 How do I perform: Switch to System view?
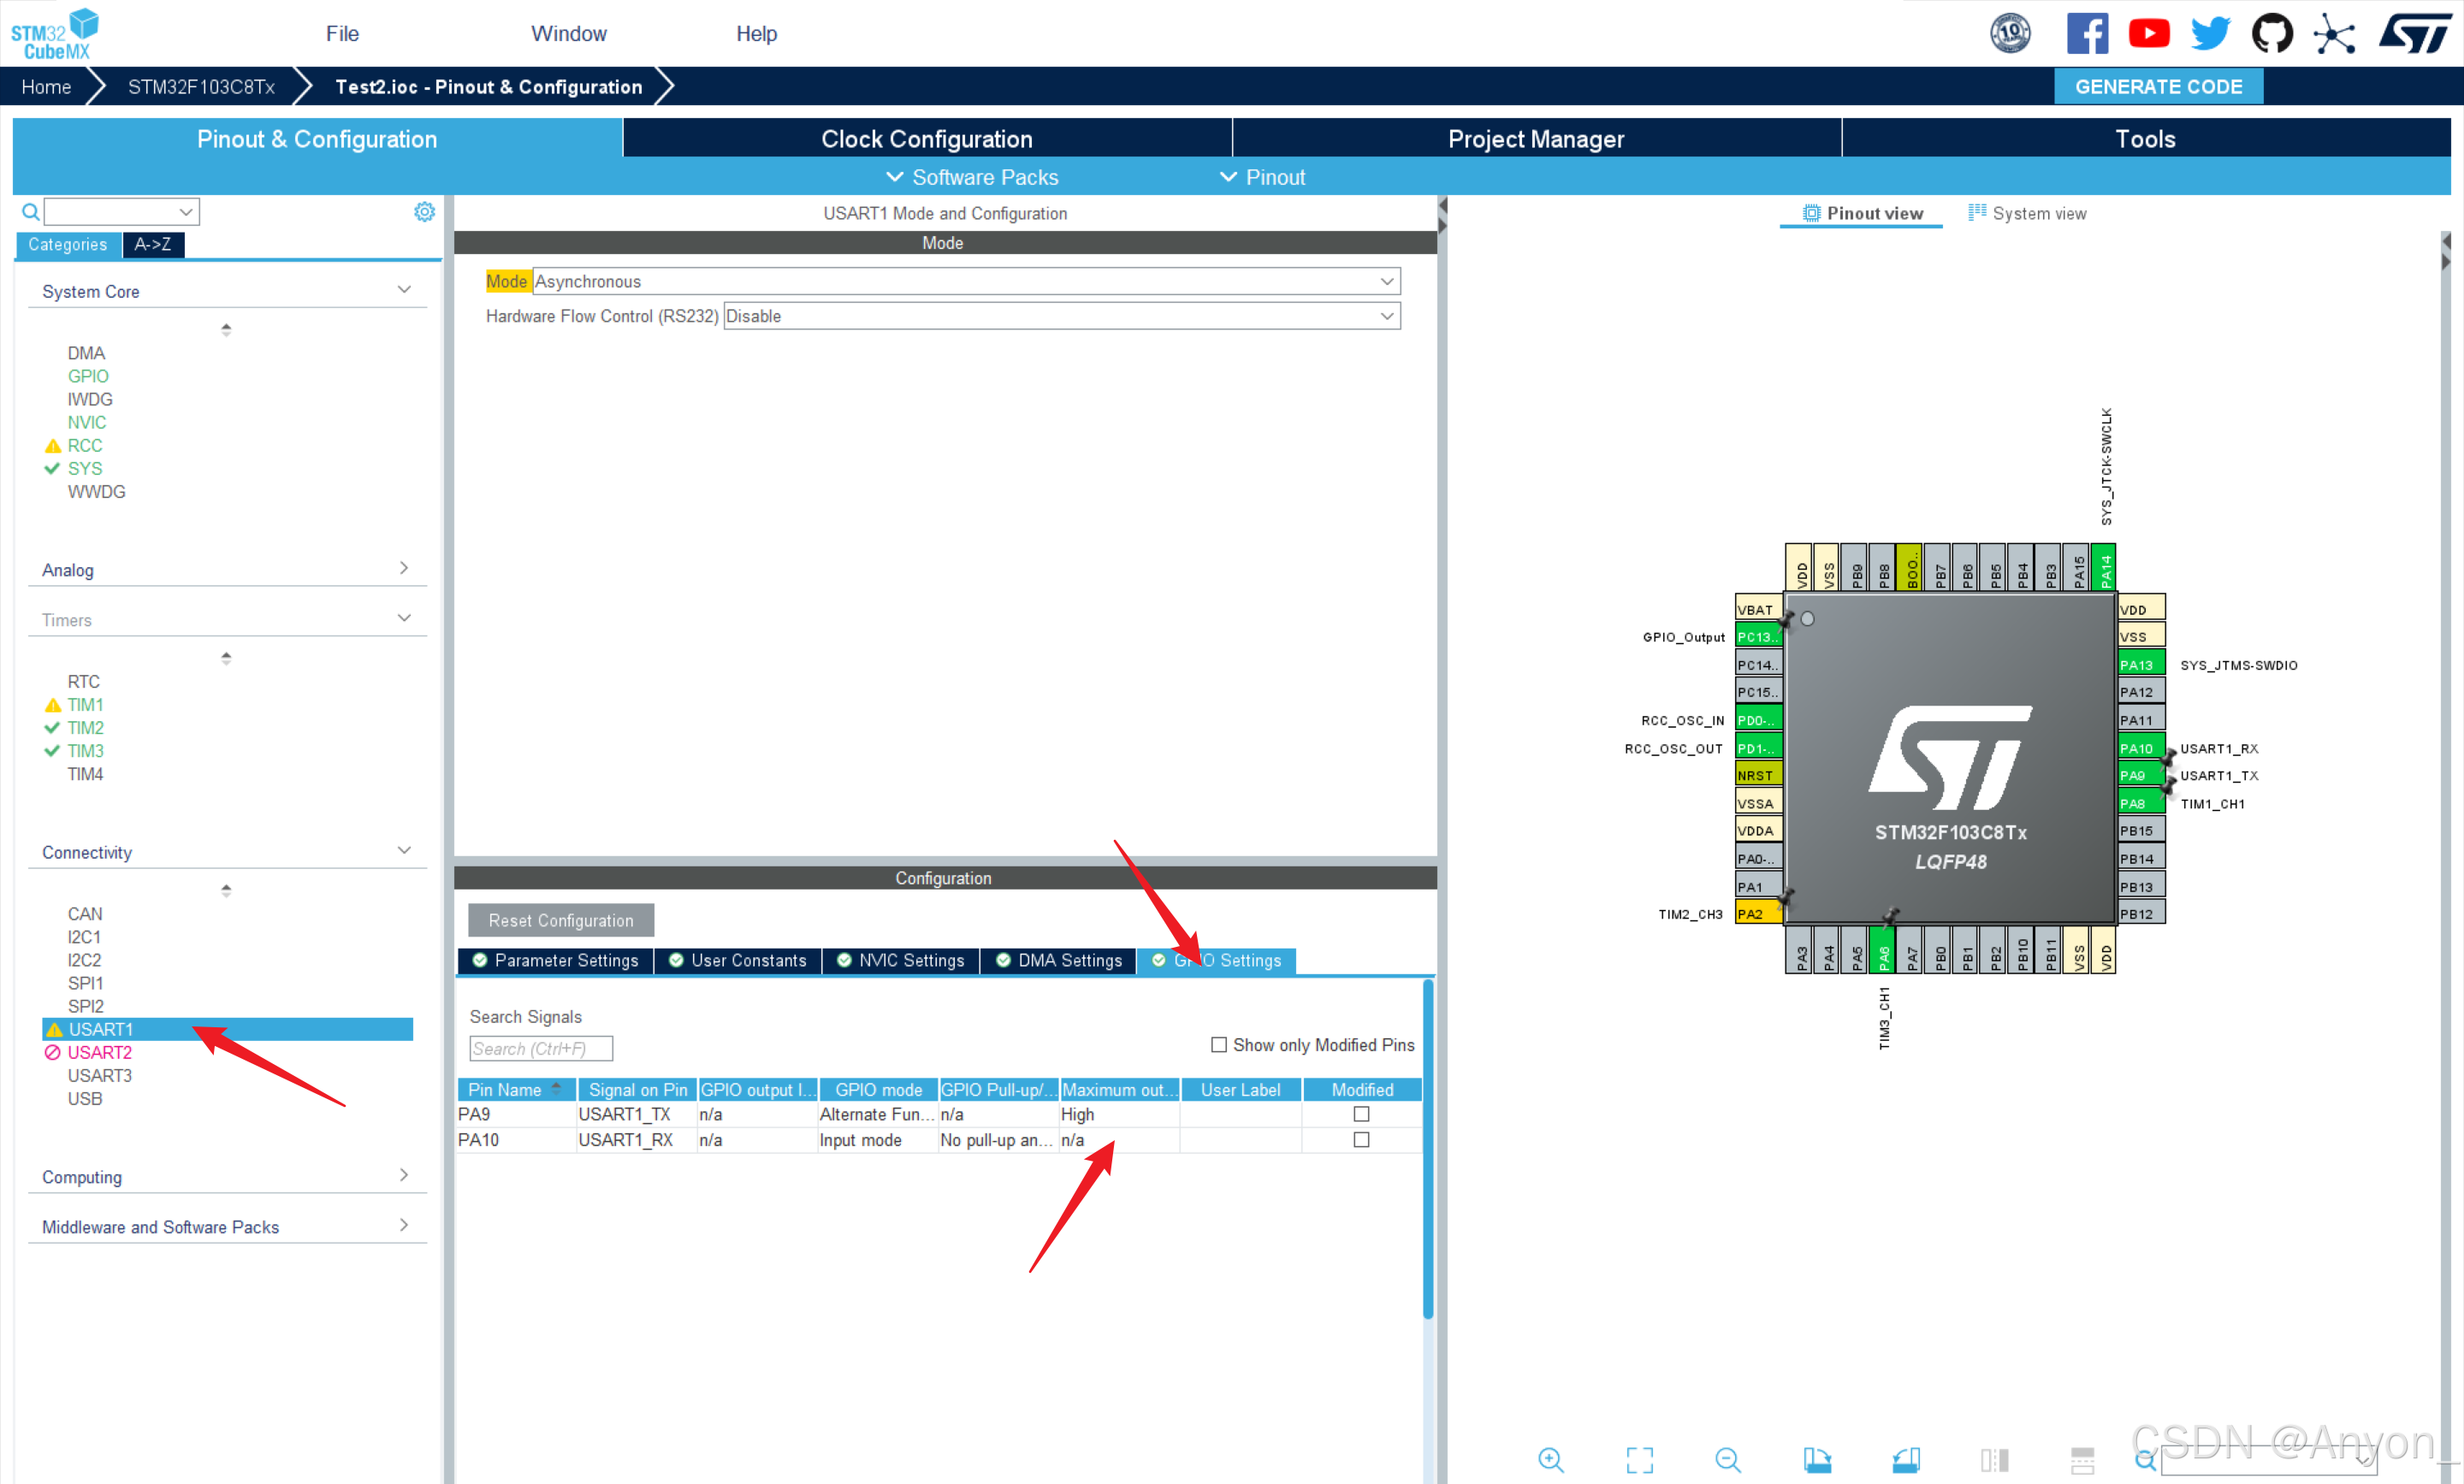click(2027, 213)
